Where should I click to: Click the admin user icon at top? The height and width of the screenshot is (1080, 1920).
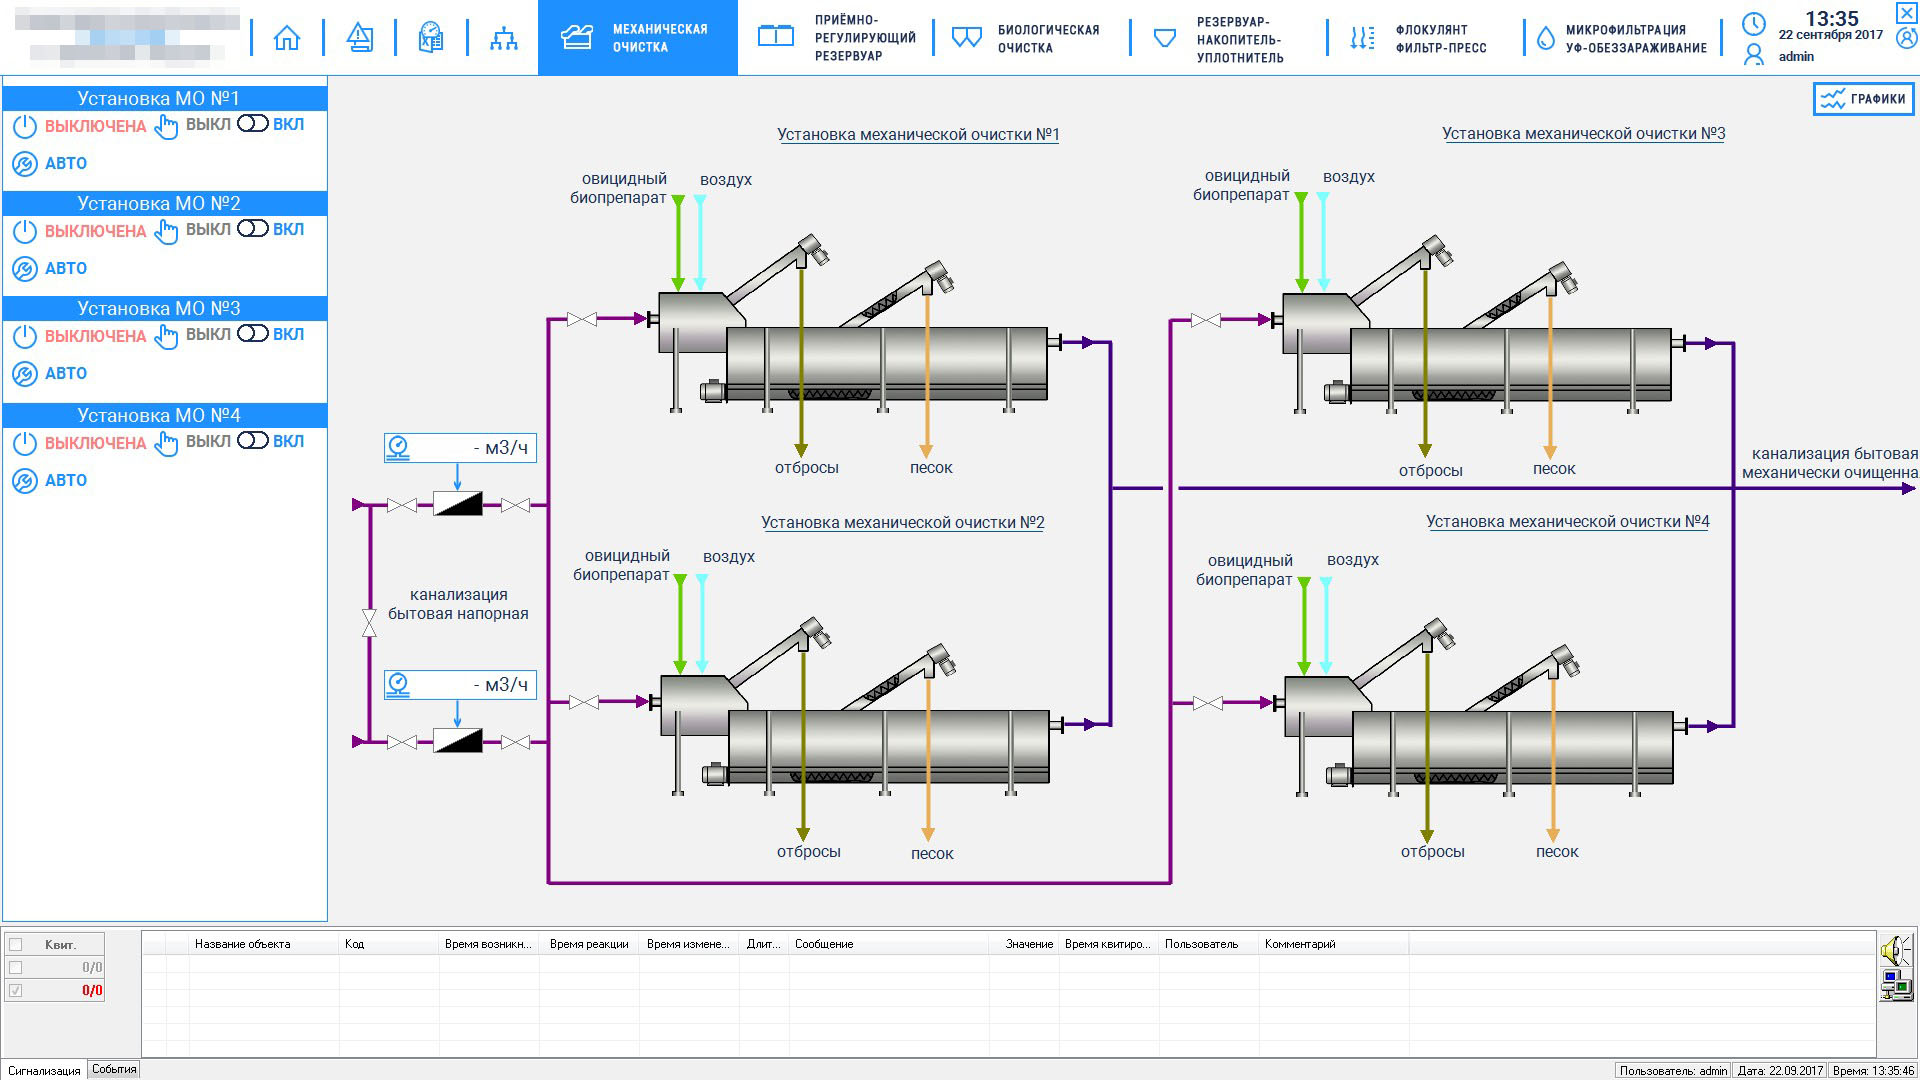point(1754,55)
